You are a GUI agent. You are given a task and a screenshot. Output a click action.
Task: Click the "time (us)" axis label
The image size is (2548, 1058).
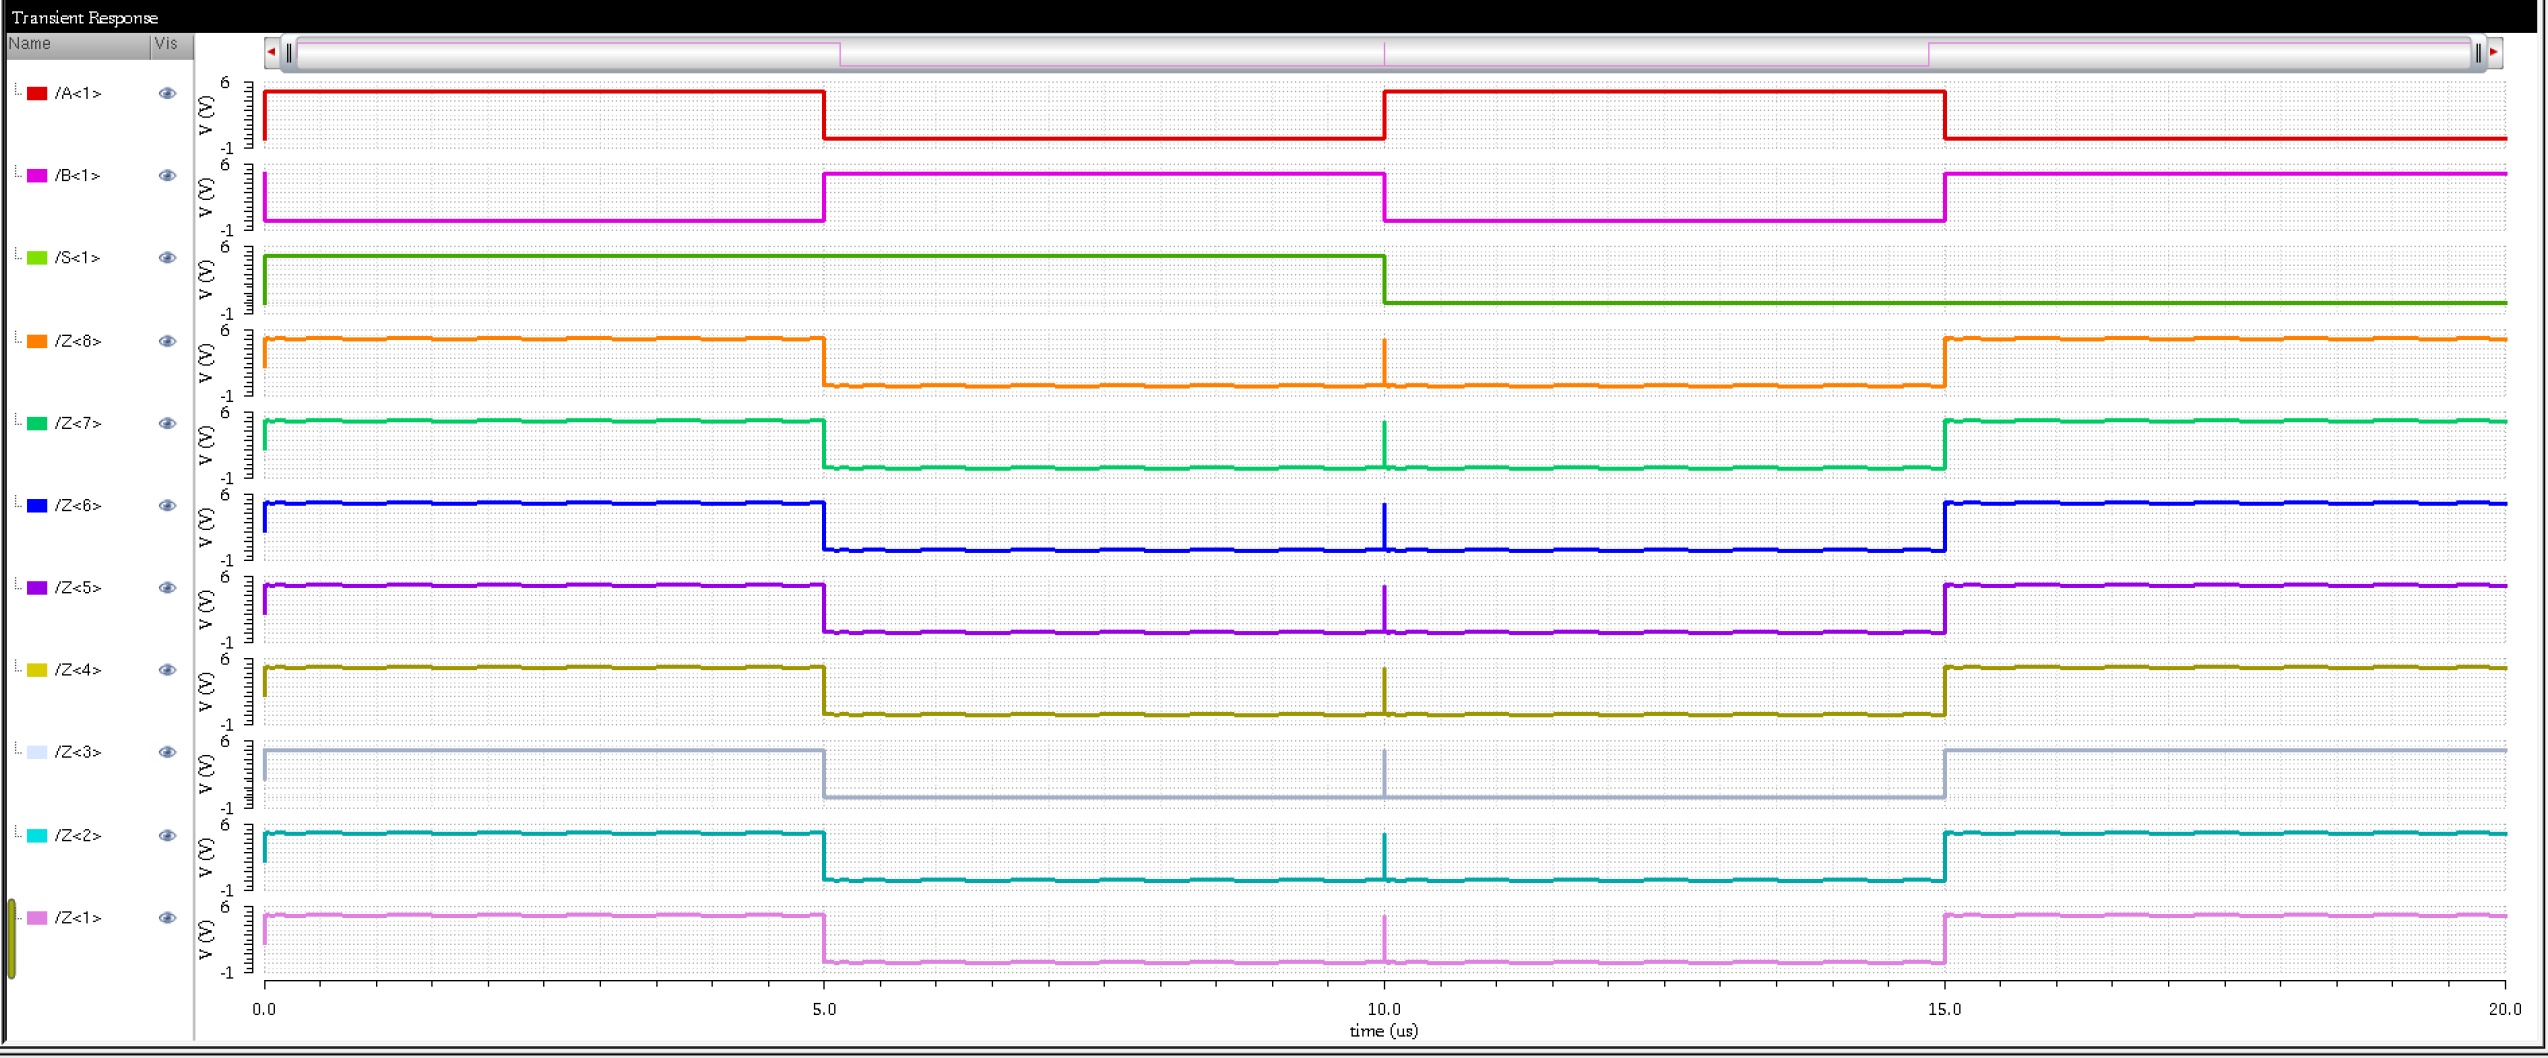click(1384, 1031)
